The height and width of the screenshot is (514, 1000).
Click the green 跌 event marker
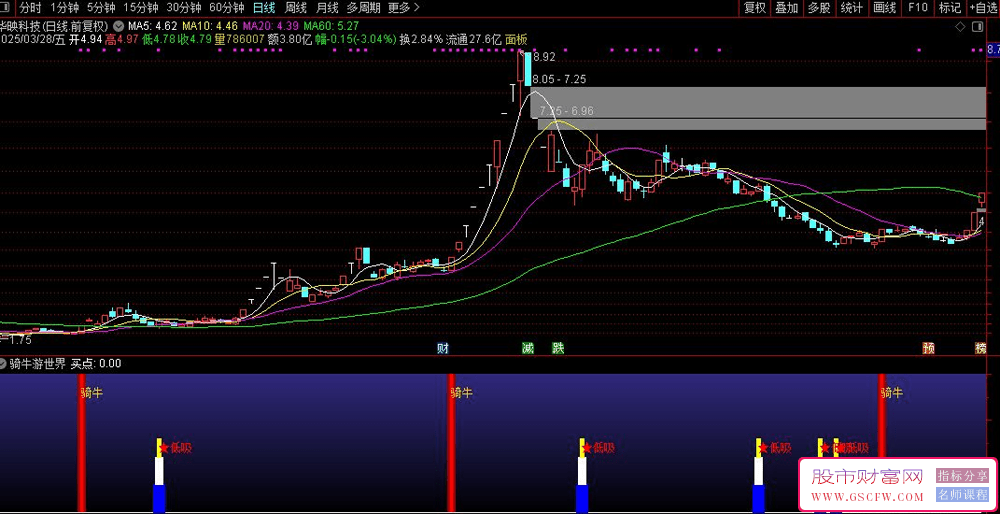558,348
